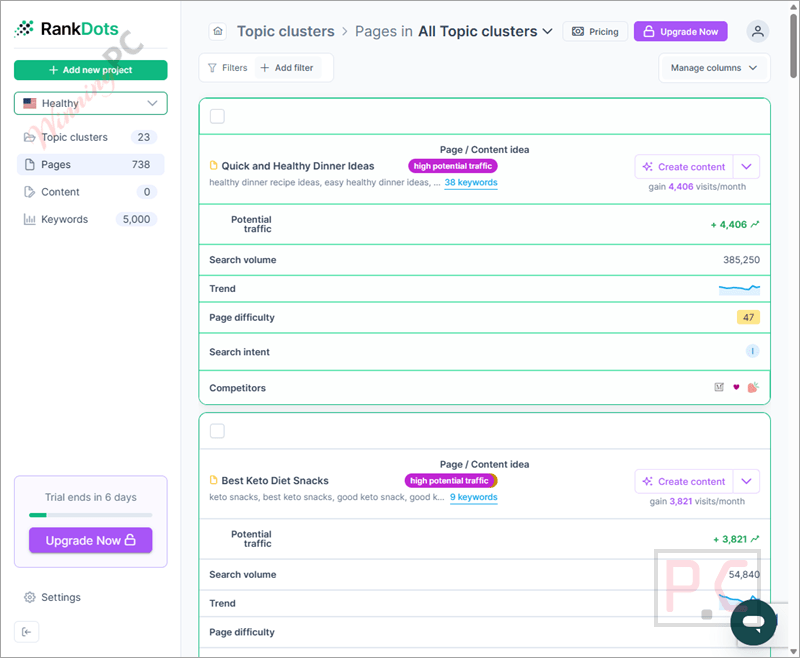Expand Create content options for Dinner Ideas
Screen dimensions: 800x658
(x=746, y=167)
